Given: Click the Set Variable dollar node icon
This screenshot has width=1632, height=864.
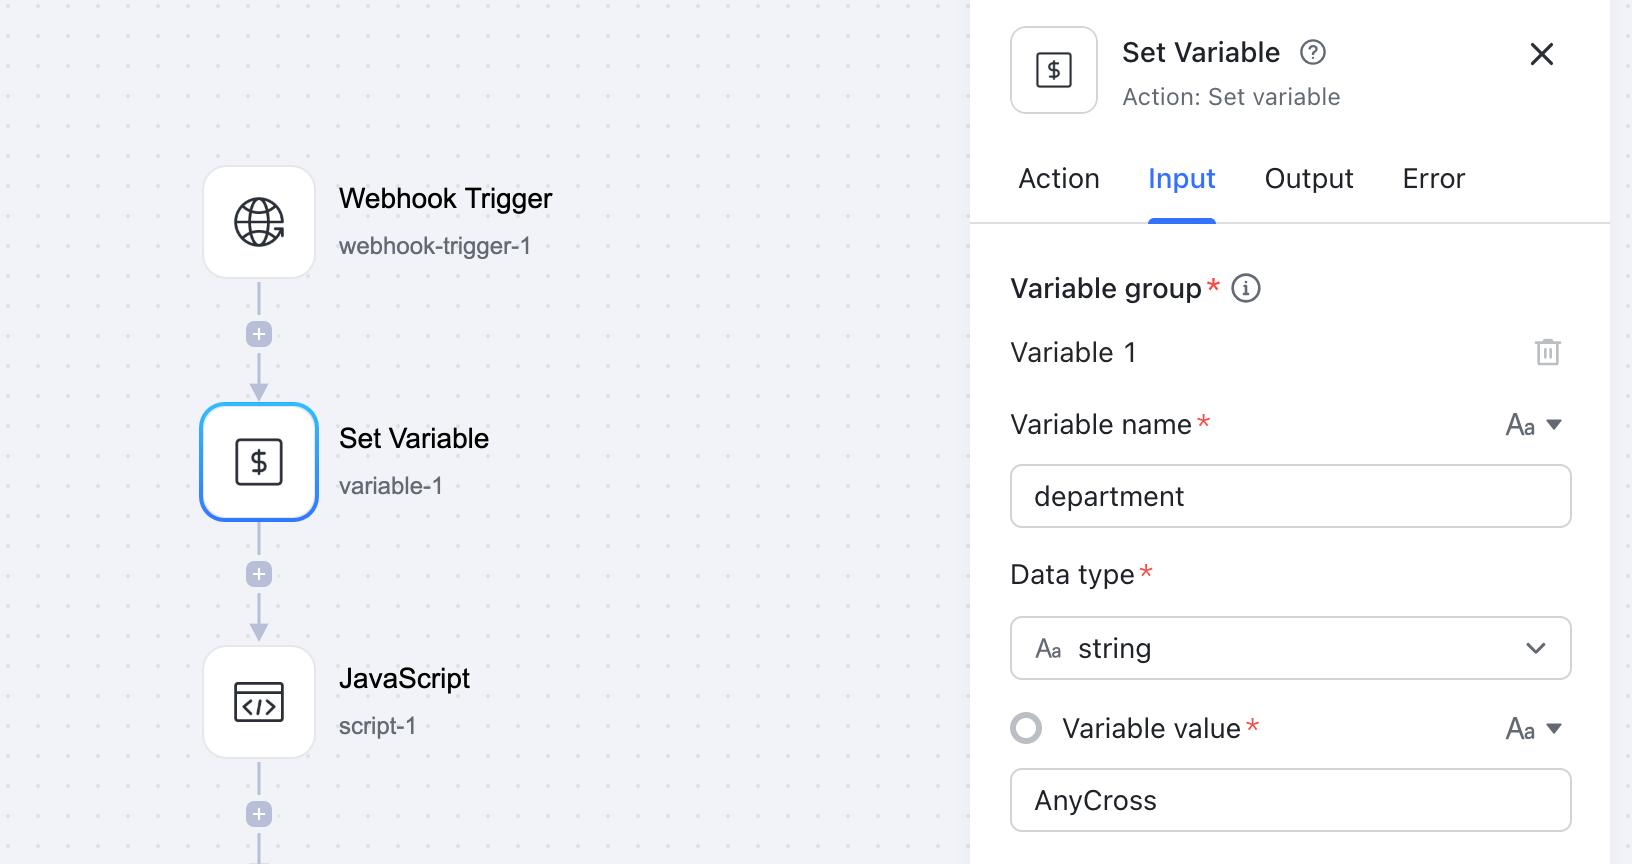Looking at the screenshot, I should click(x=259, y=462).
